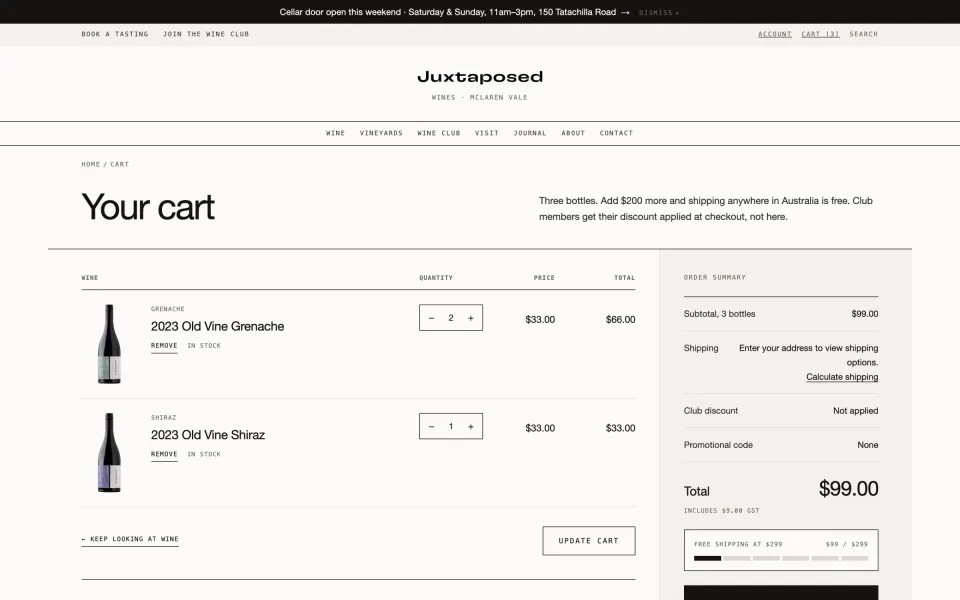Click the Order Summary heading
This screenshot has height=600, width=960.
[x=714, y=277]
